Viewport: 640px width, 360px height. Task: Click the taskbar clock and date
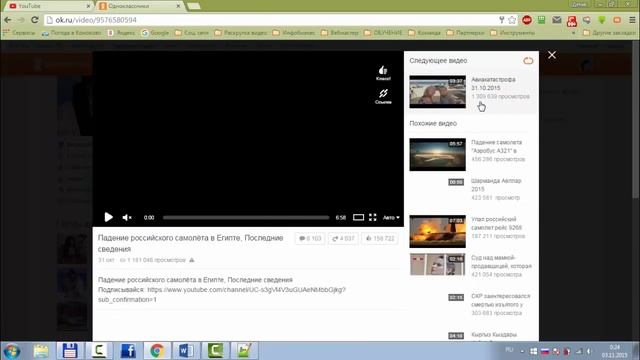point(614,351)
